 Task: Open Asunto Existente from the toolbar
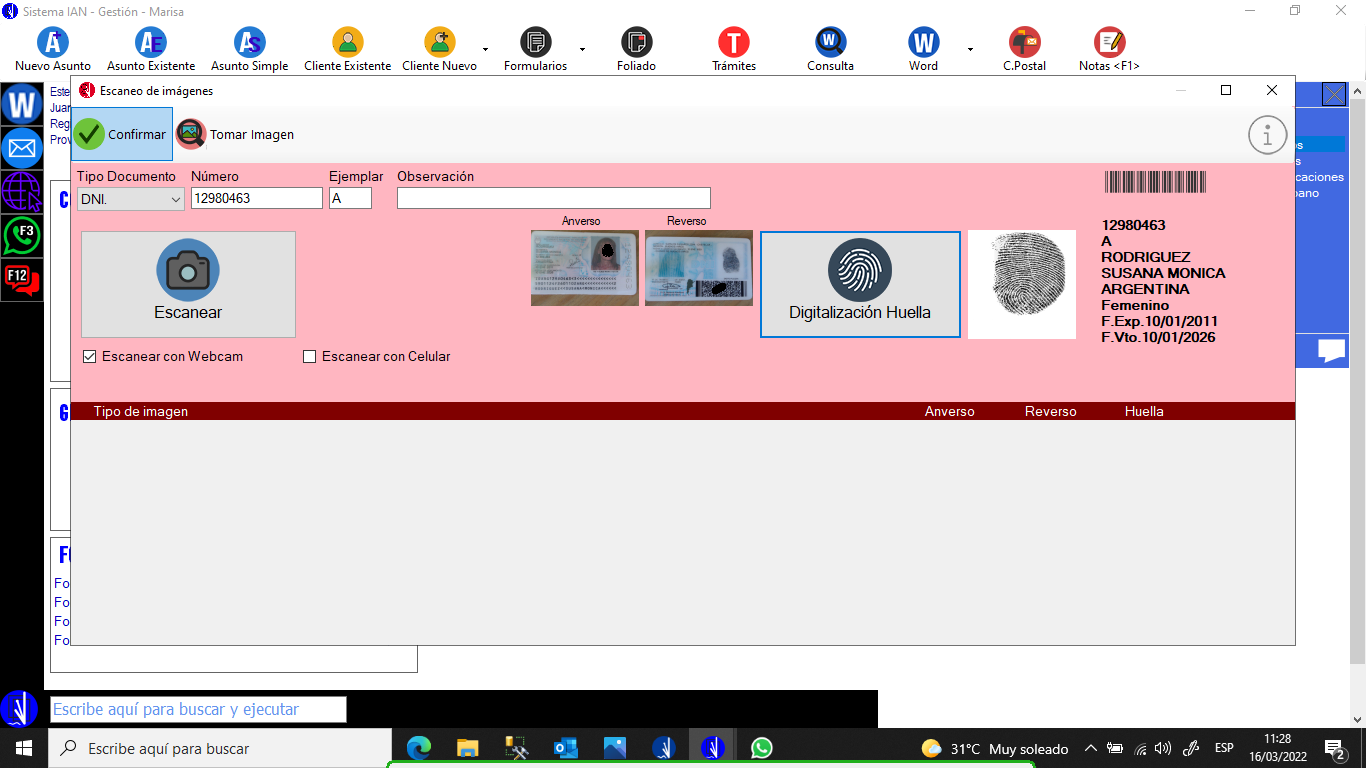click(151, 43)
